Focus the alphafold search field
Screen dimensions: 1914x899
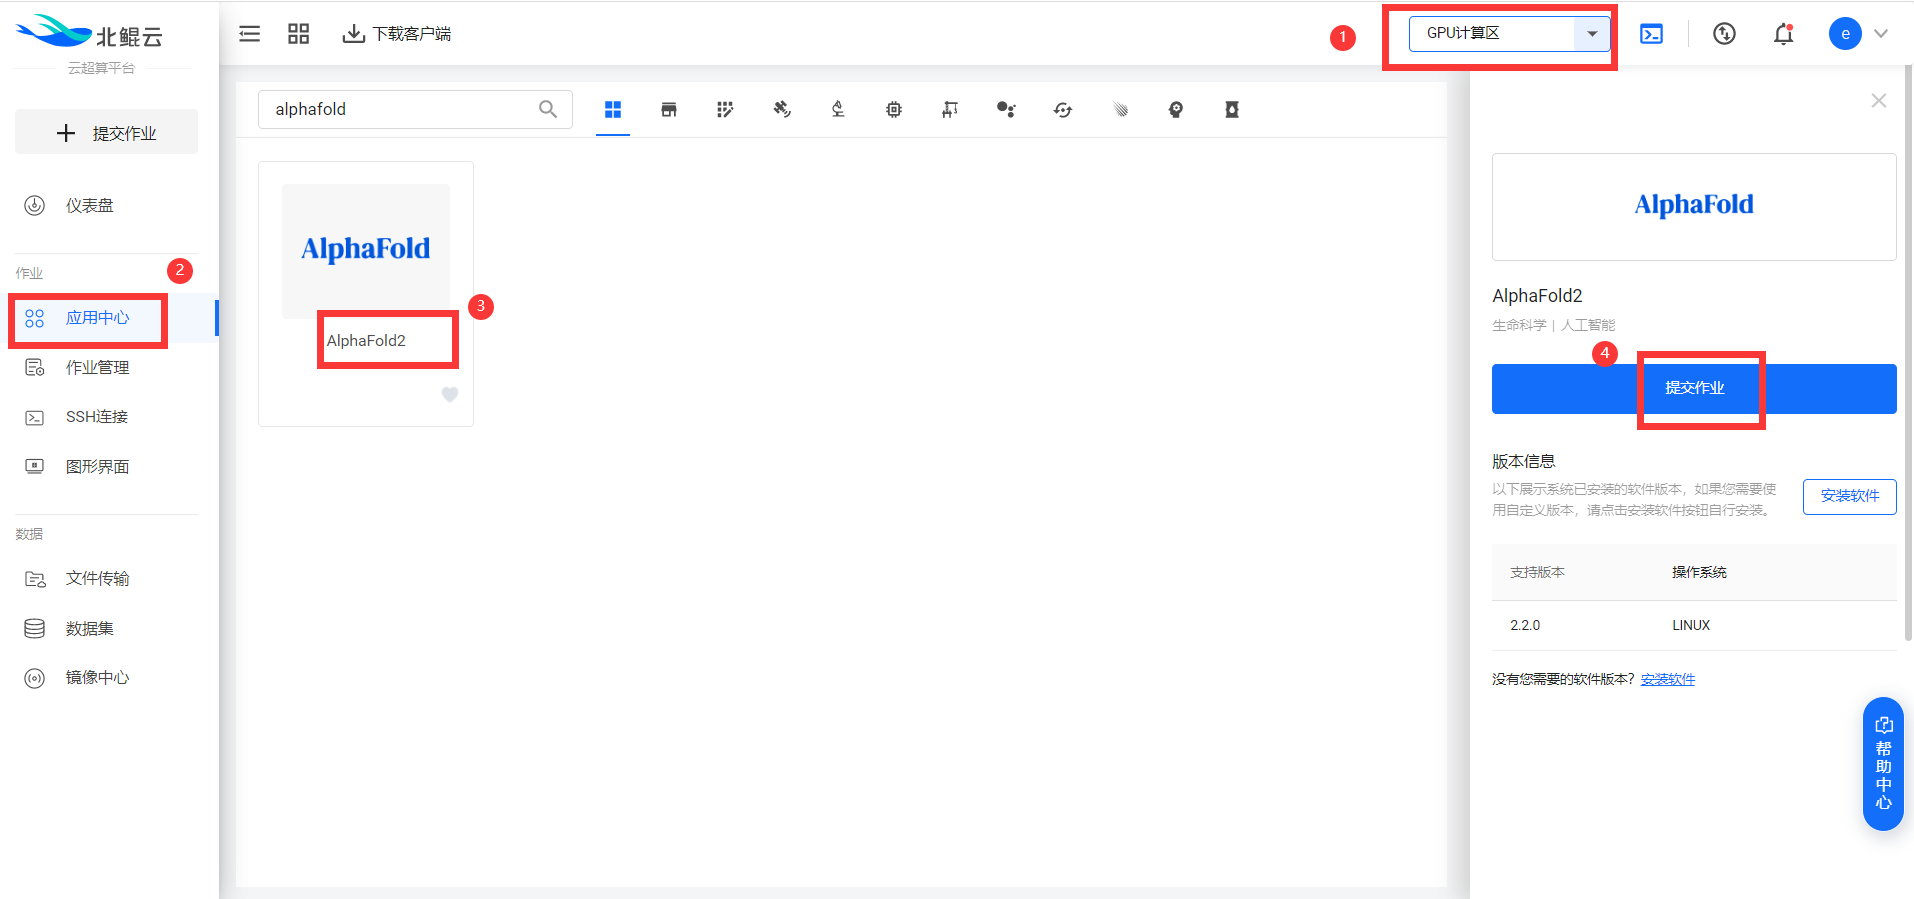415,109
